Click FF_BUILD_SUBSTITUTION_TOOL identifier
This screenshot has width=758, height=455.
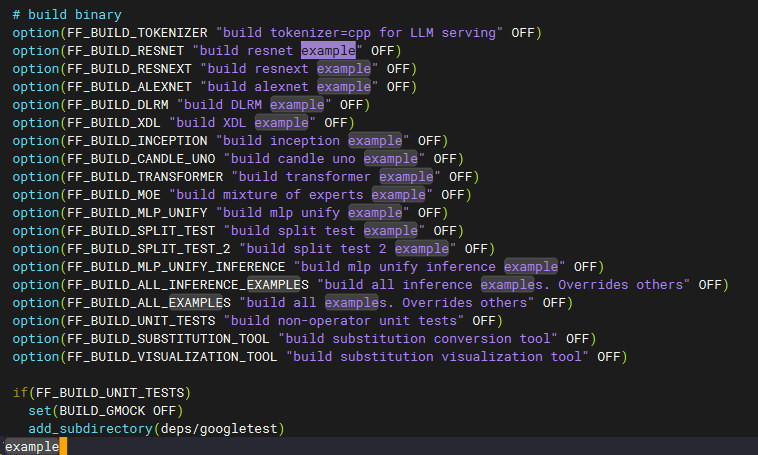168,338
